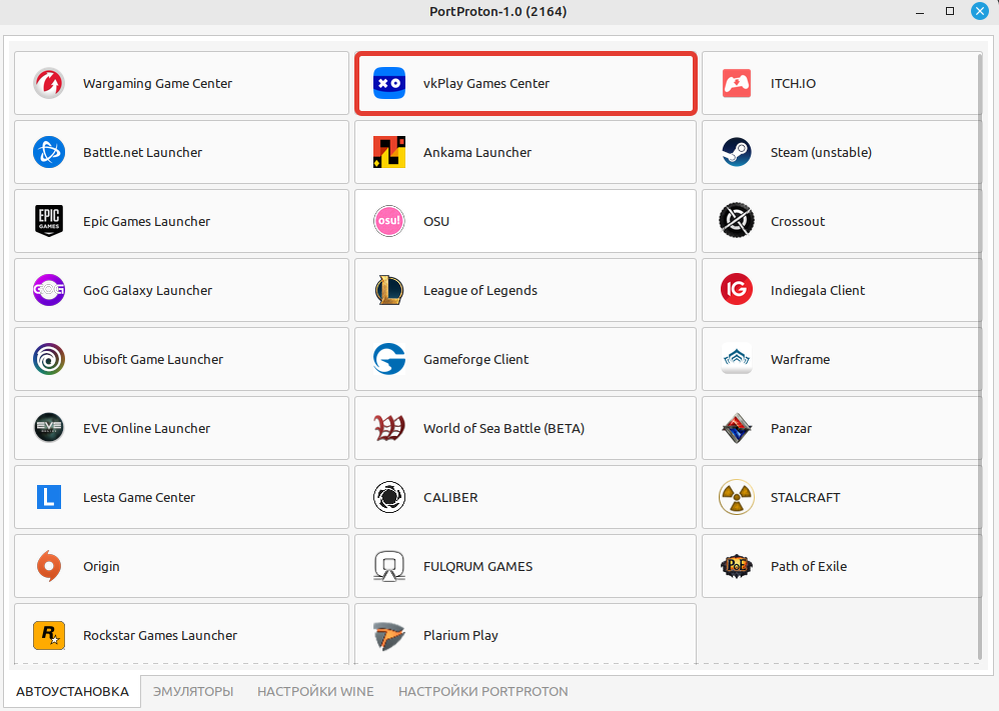
Task: Click the Gameforge Client G icon
Action: (389, 359)
